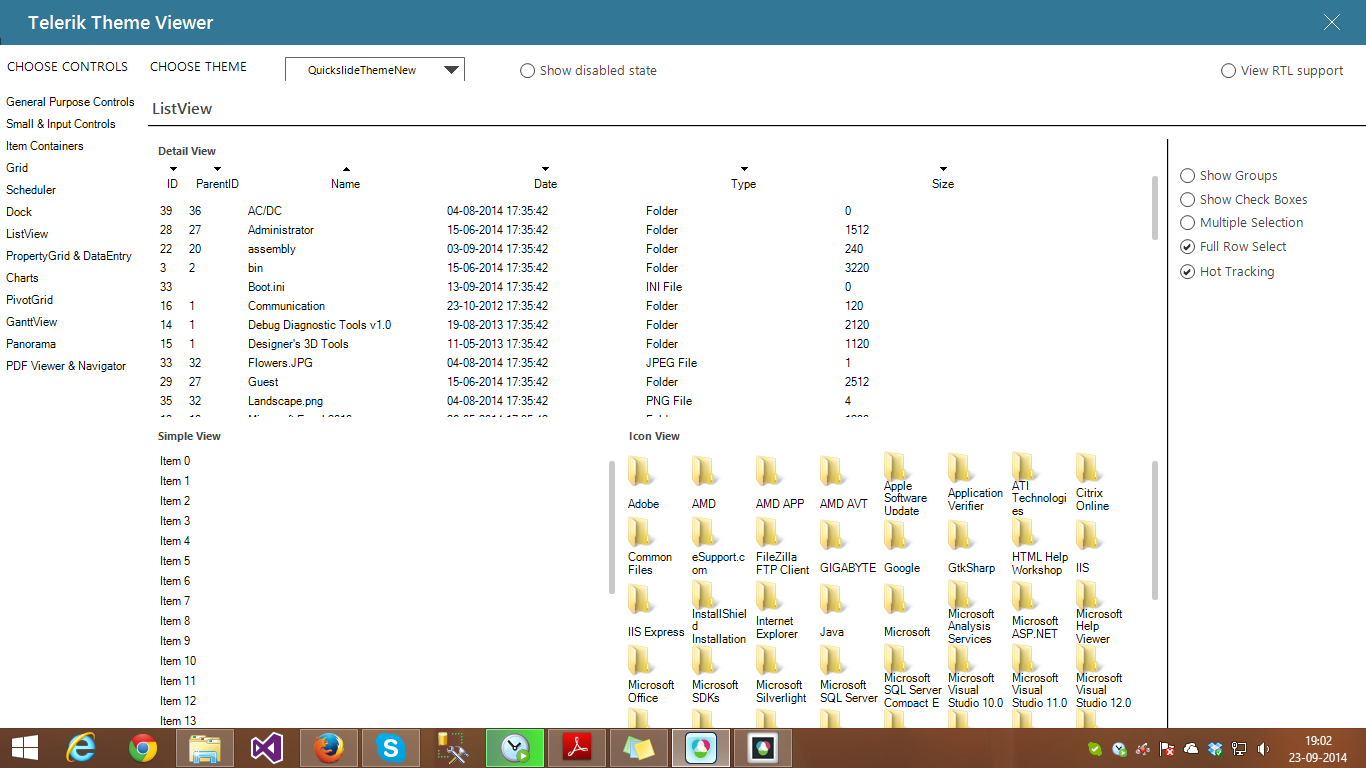Open Google Chrome from the taskbar
1366x768 pixels.
coord(143,748)
